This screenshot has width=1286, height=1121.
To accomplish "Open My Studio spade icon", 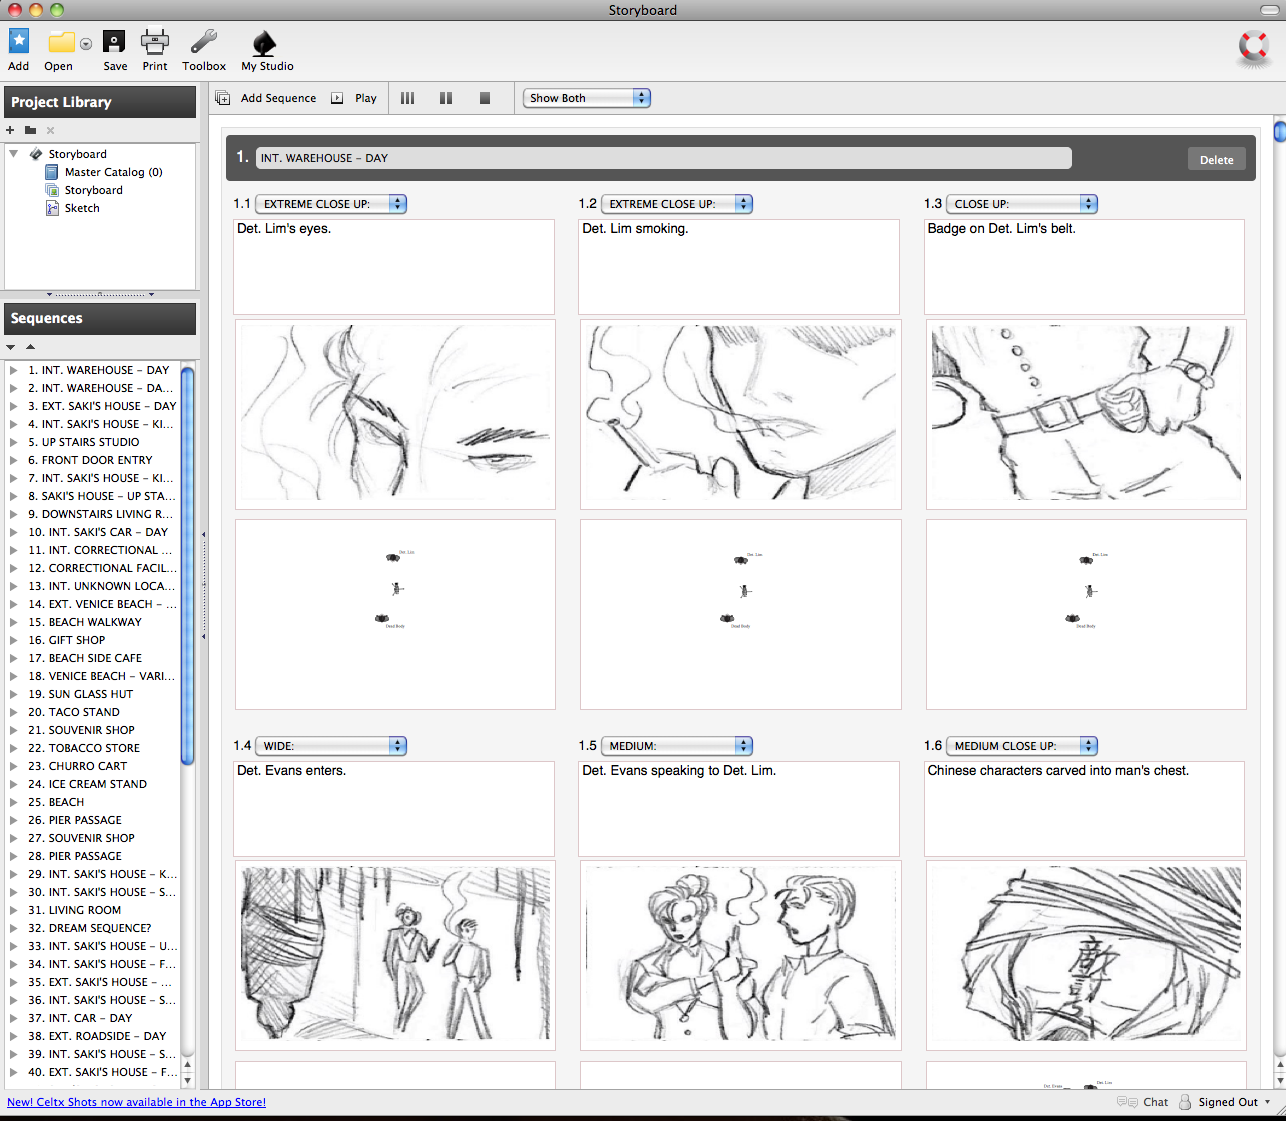I will (265, 42).
